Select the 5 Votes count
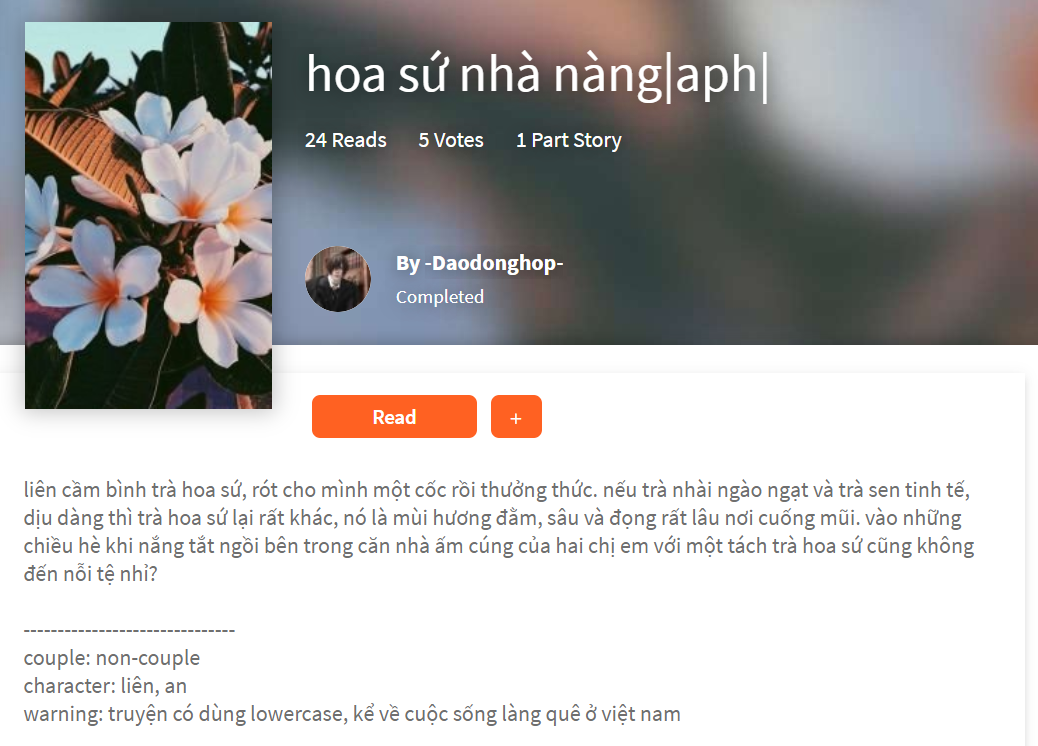This screenshot has width=1038, height=746. 451,140
